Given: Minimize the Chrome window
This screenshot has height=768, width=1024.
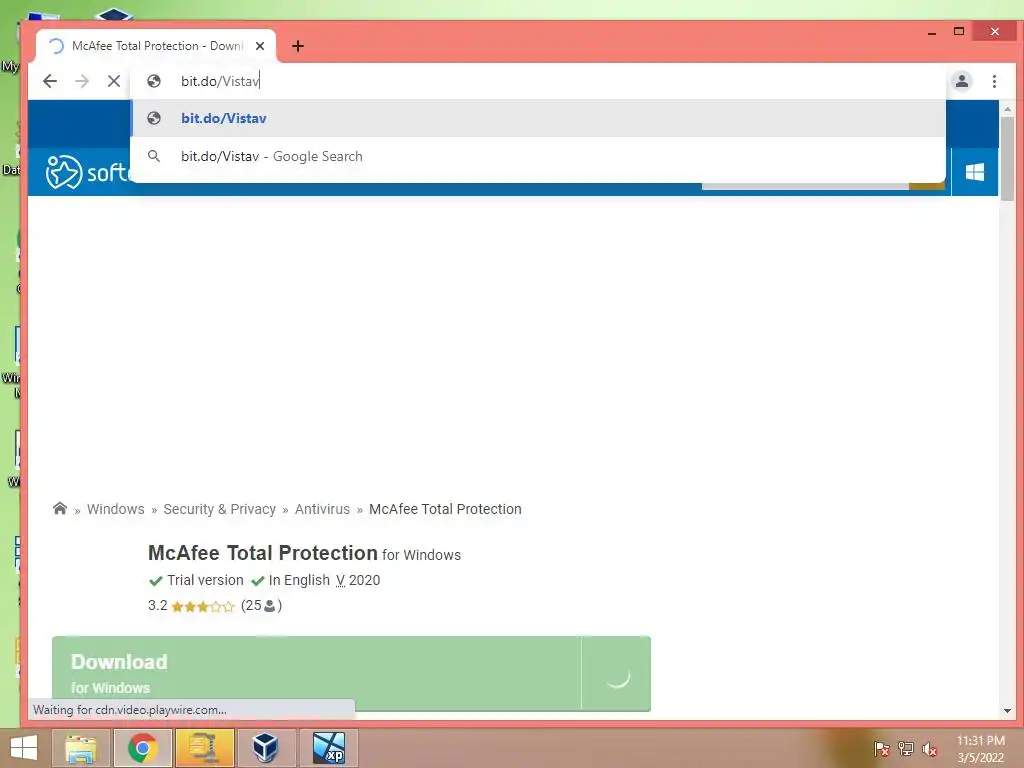Looking at the screenshot, I should tap(932, 32).
